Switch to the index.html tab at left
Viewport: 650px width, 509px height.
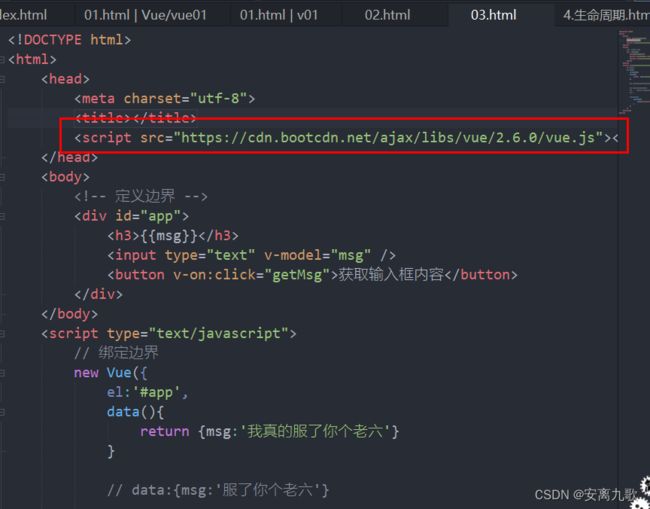(23, 15)
